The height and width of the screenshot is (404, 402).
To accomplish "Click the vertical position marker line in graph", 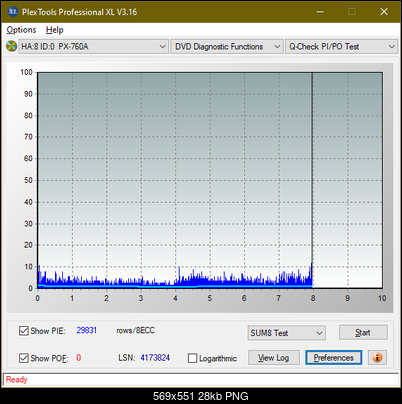I will tap(312, 180).
